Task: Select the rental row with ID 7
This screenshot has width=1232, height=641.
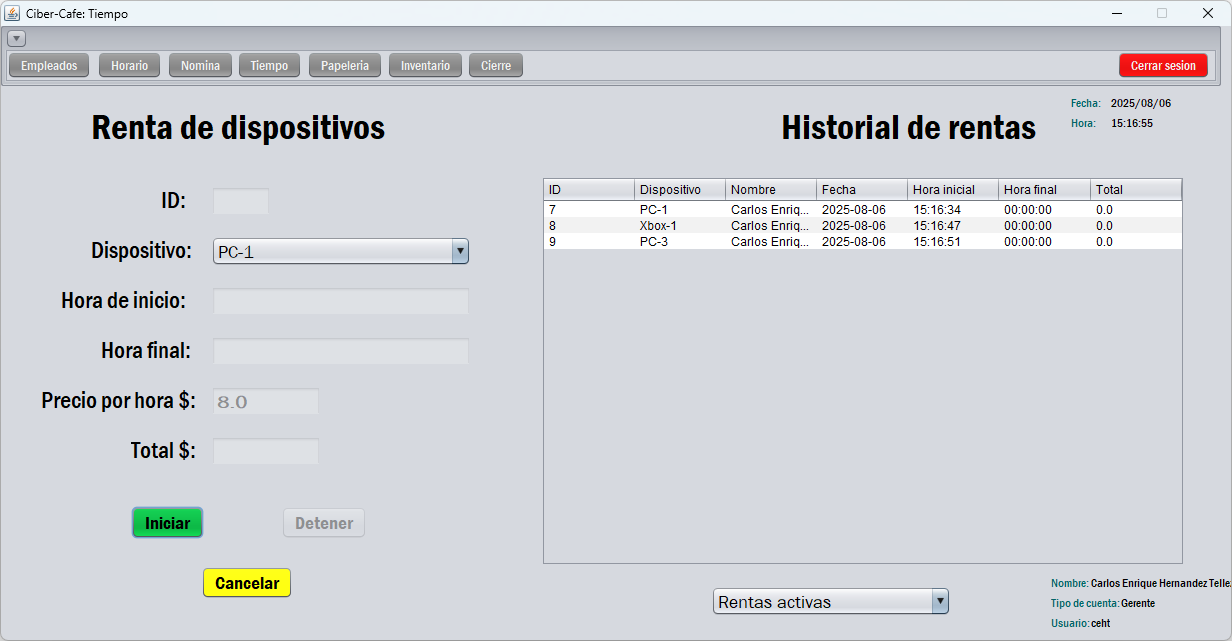Action: [863, 210]
